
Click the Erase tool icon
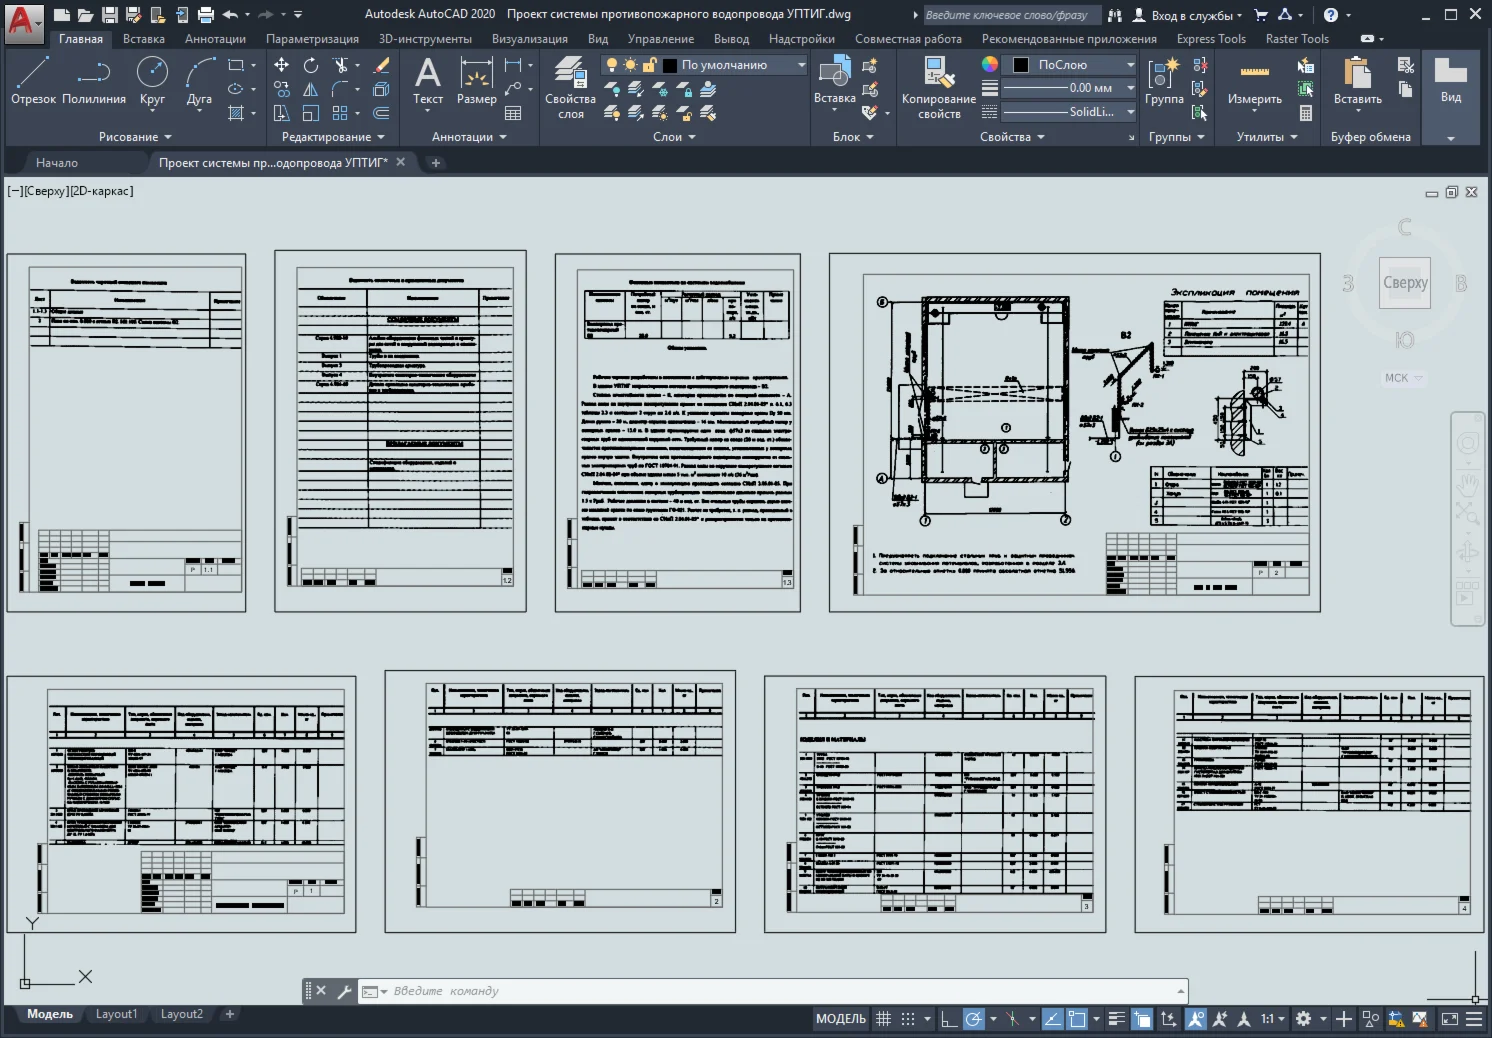381,65
